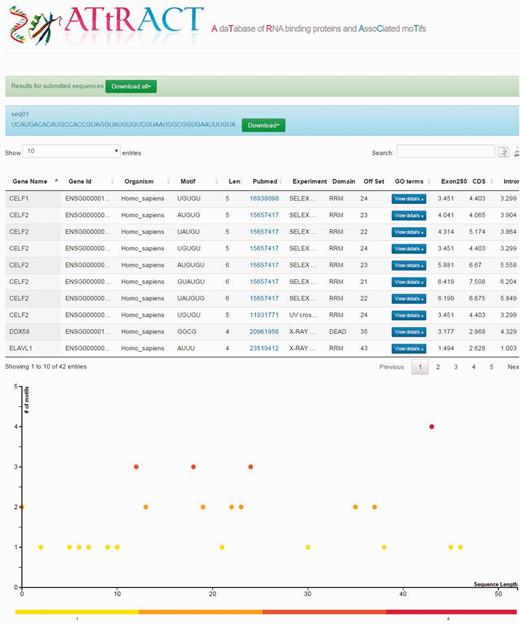Click the ELAVL1 gene name cell
This screenshot has width=520, height=624.
(21, 349)
